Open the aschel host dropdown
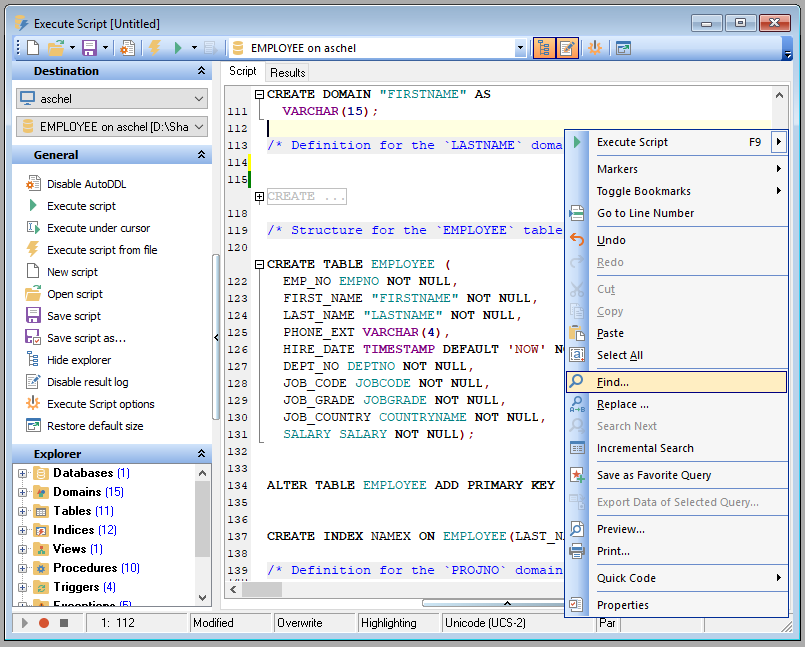This screenshot has height=647, width=805. [198, 99]
